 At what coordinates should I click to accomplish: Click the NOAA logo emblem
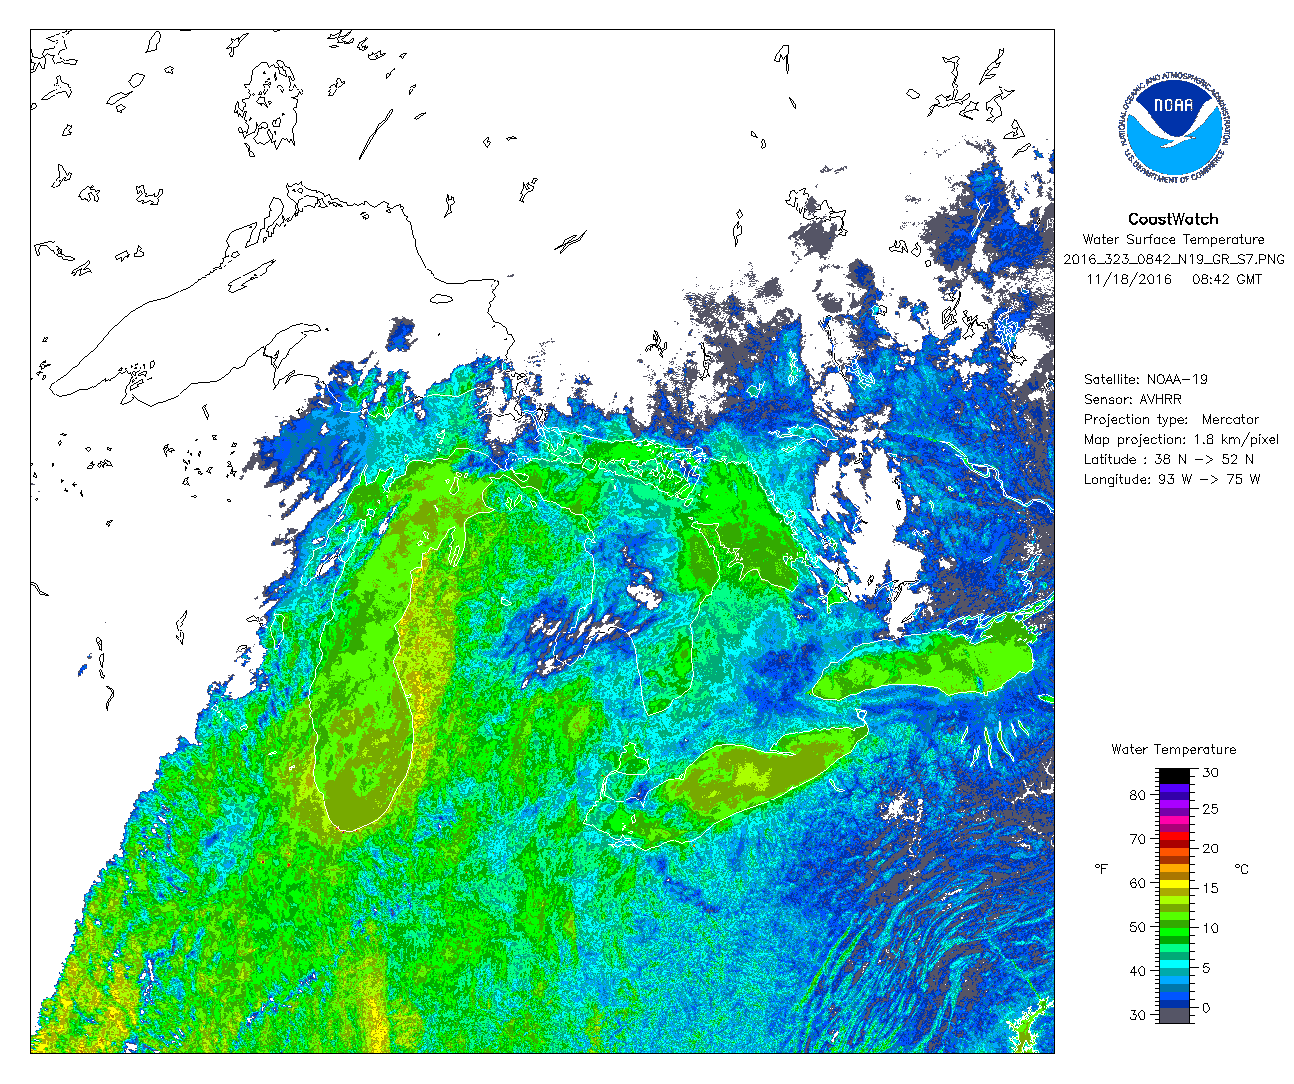click(1172, 128)
